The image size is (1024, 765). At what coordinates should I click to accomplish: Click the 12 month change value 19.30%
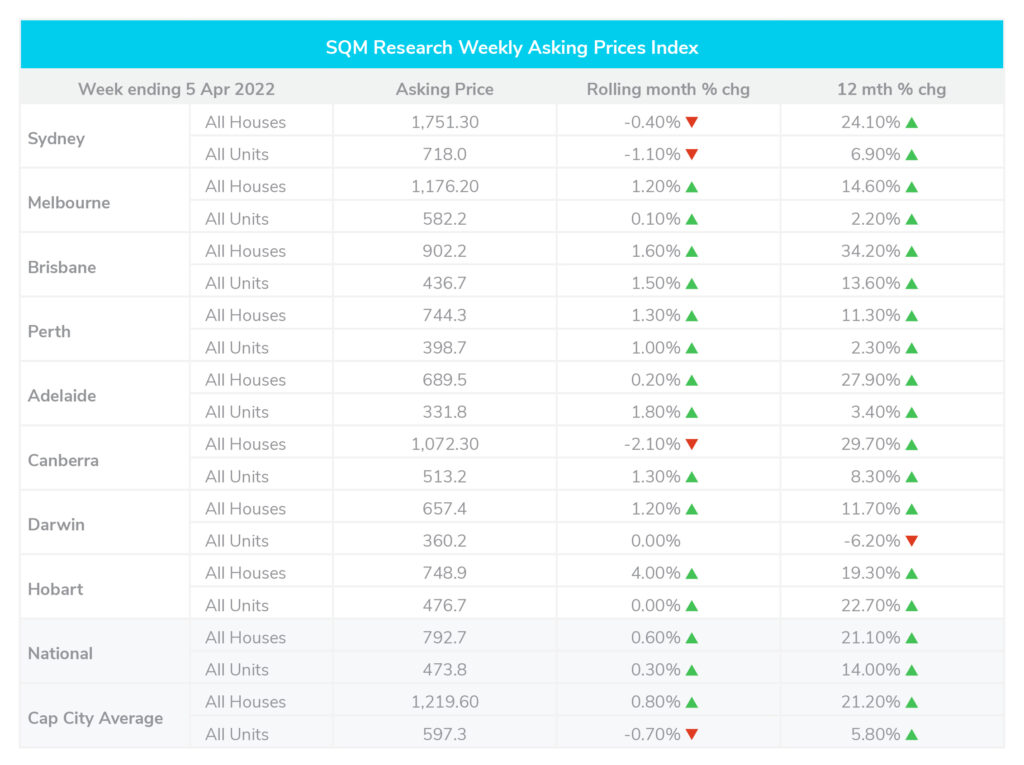[x=871, y=573]
